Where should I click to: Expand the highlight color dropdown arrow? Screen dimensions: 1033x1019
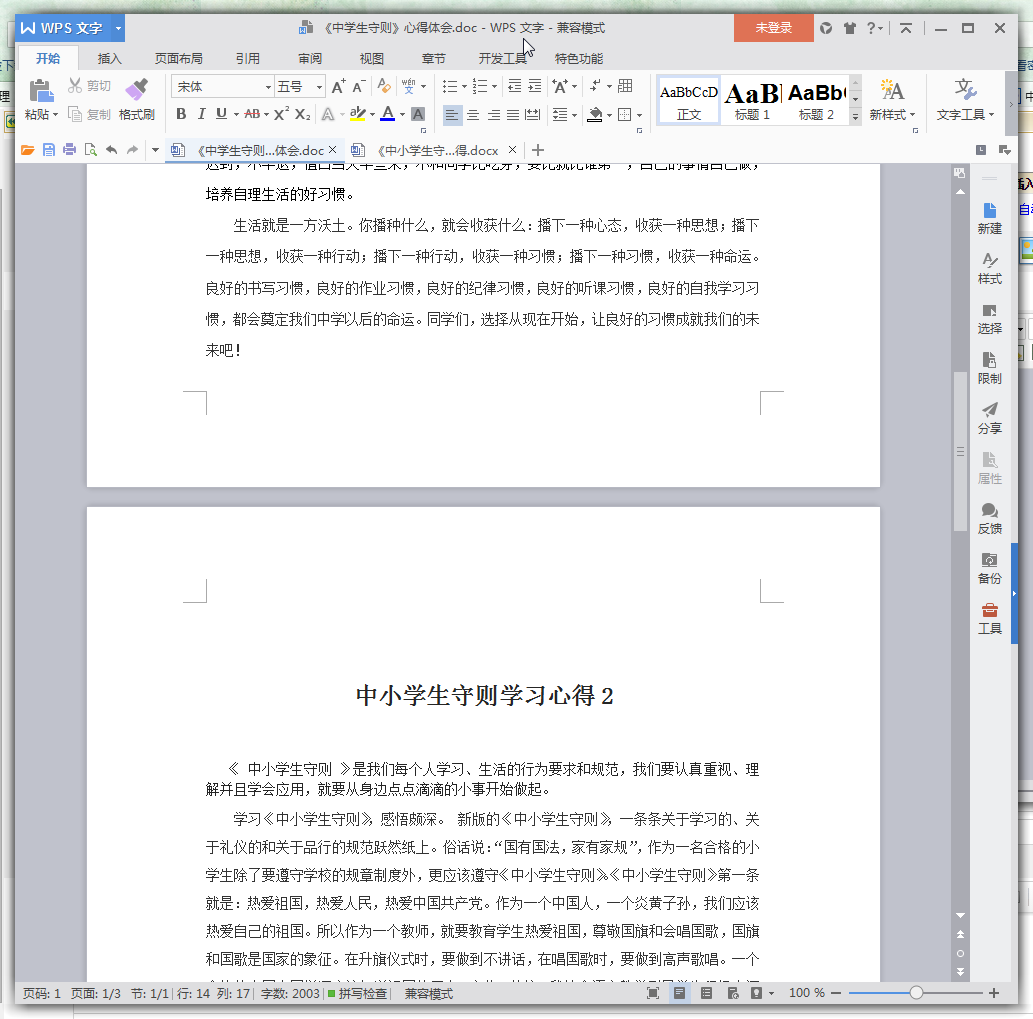[x=372, y=115]
